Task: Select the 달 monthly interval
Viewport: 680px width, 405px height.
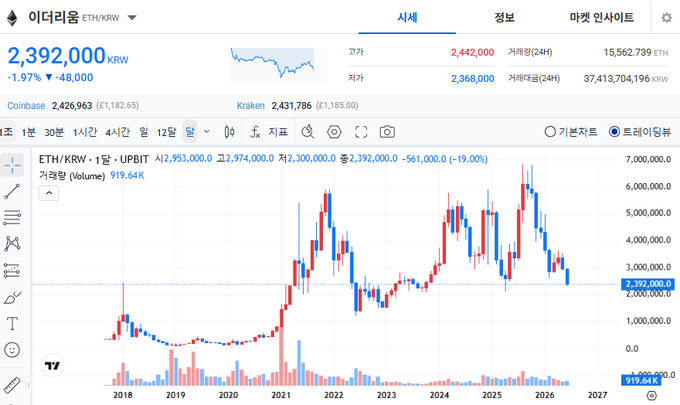Action: 190,131
